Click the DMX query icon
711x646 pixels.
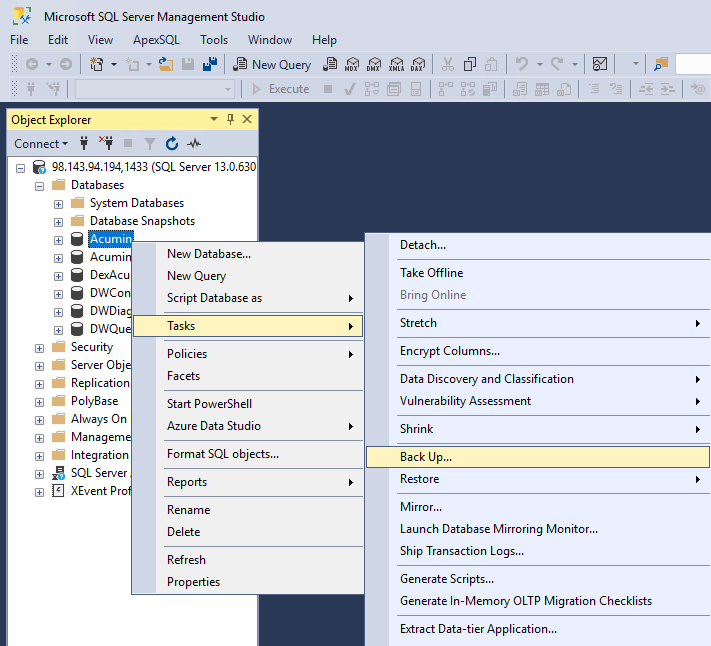pyautogui.click(x=374, y=65)
